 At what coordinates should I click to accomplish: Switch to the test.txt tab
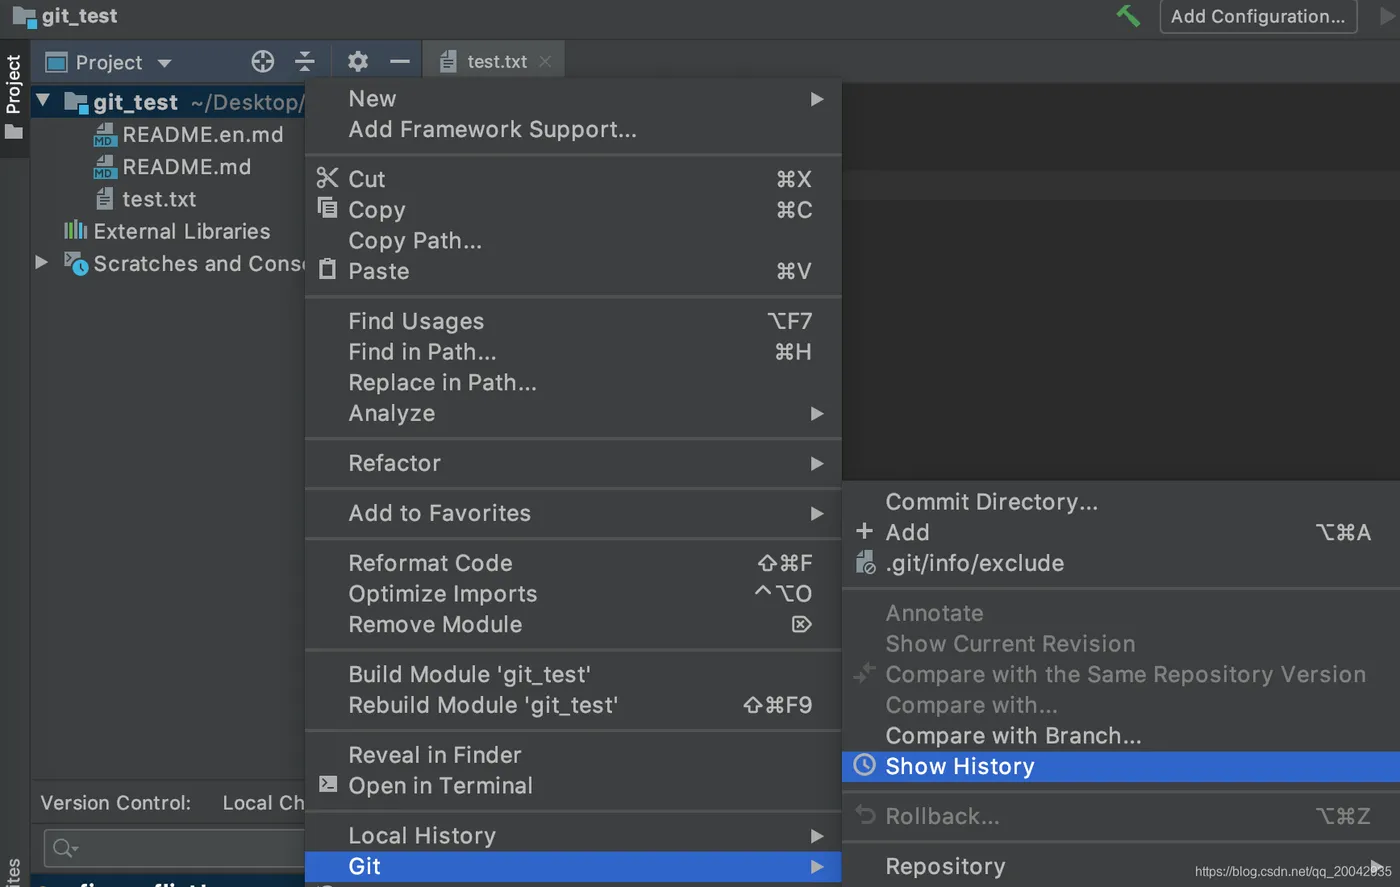(x=495, y=62)
